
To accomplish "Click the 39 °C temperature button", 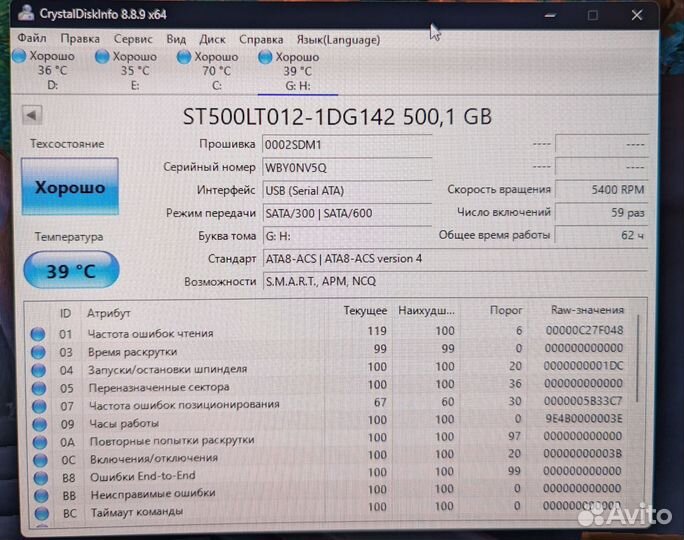I will click(x=71, y=270).
